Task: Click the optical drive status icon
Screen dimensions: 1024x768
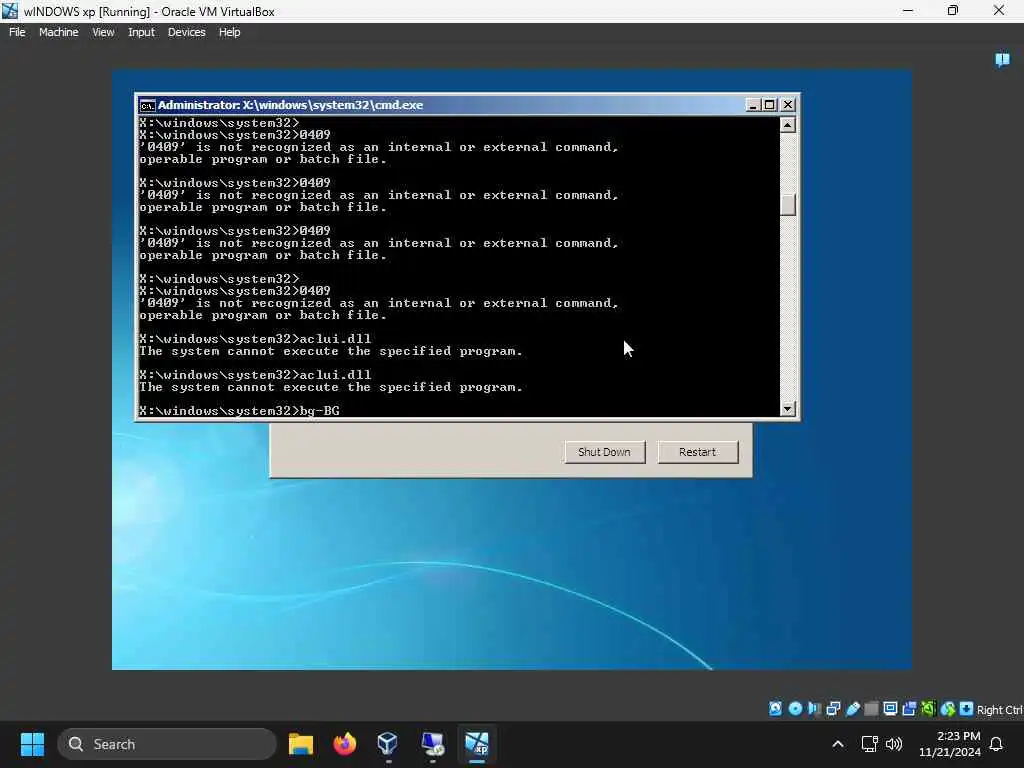Action: pos(795,709)
